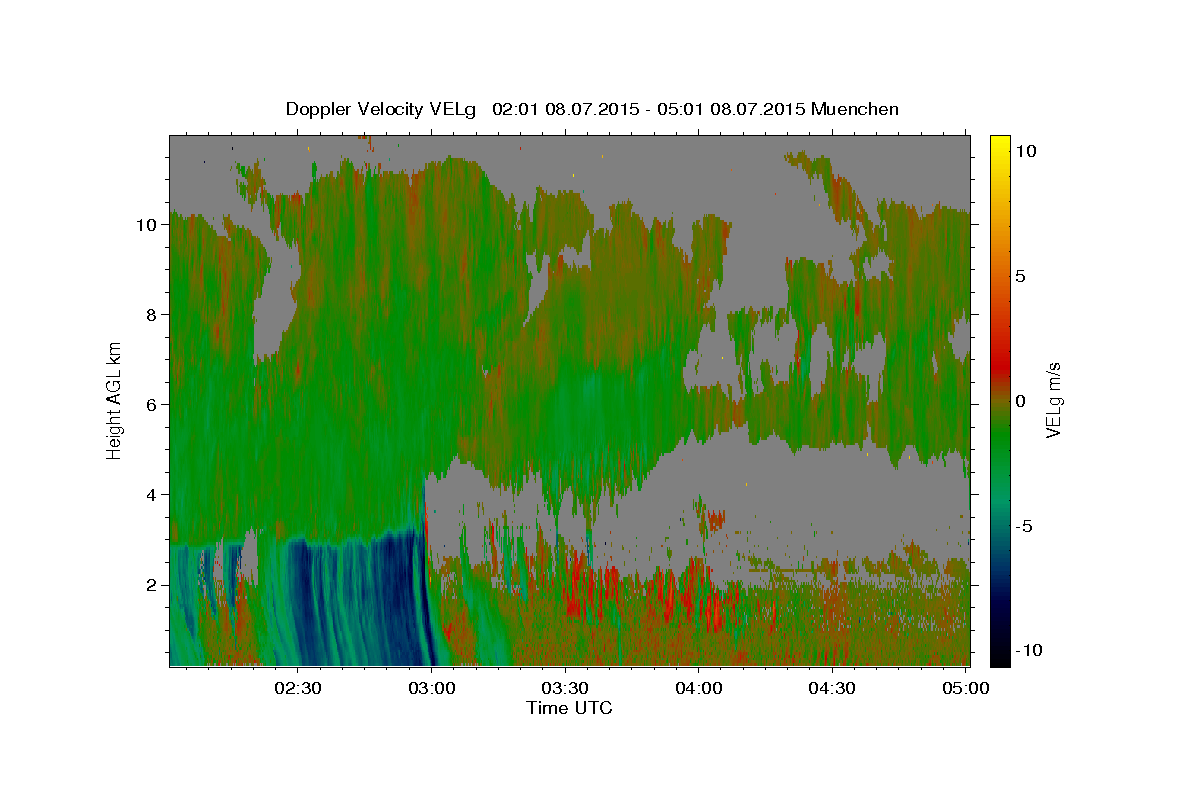1200x800 pixels.
Task: Click the 'Time UTC' axis label
Action: 569,708
